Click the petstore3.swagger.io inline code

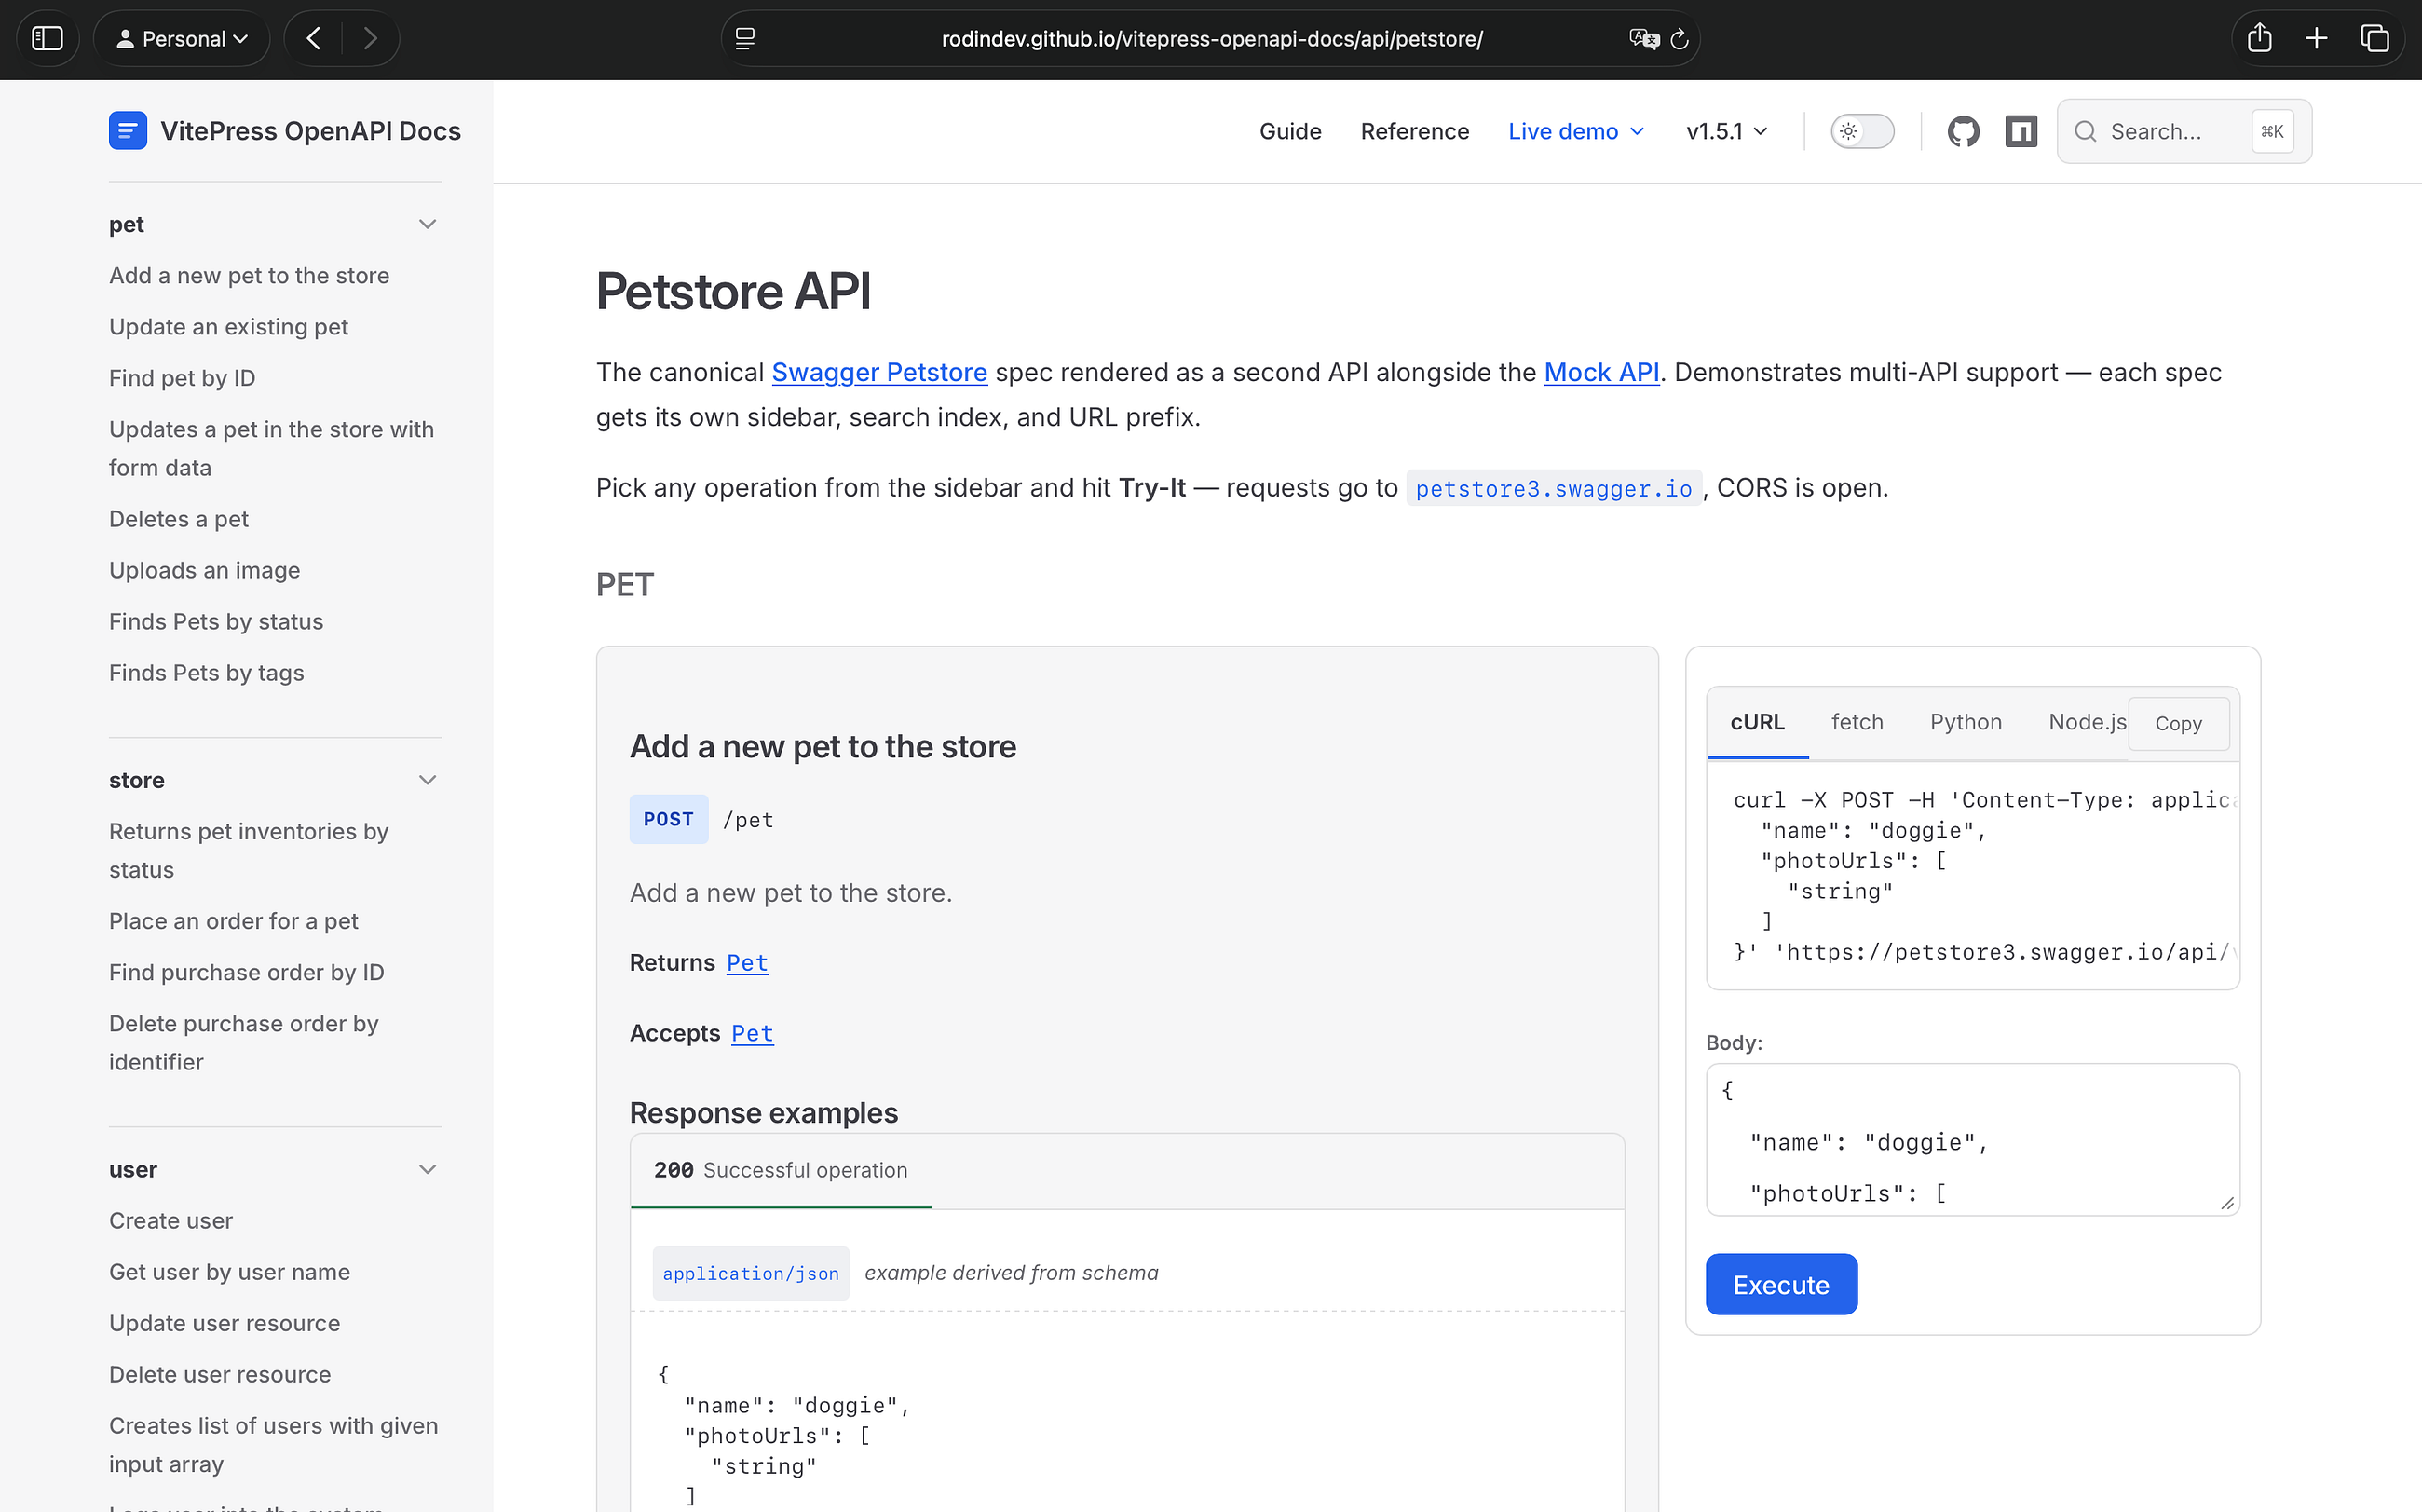point(1553,488)
